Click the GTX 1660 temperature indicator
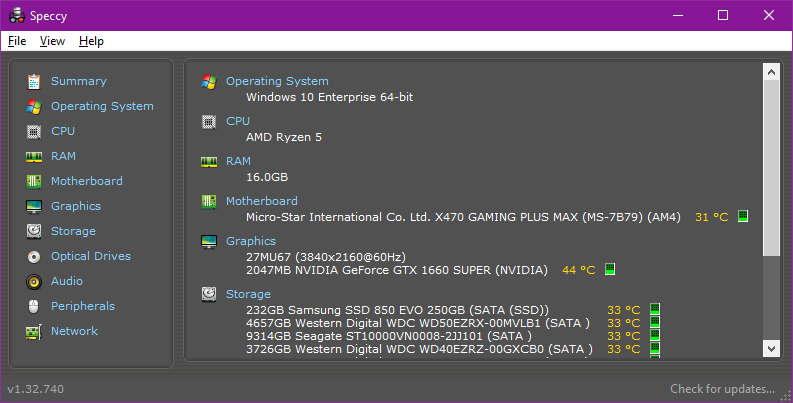Viewport: 793px width, 403px height. (610, 269)
